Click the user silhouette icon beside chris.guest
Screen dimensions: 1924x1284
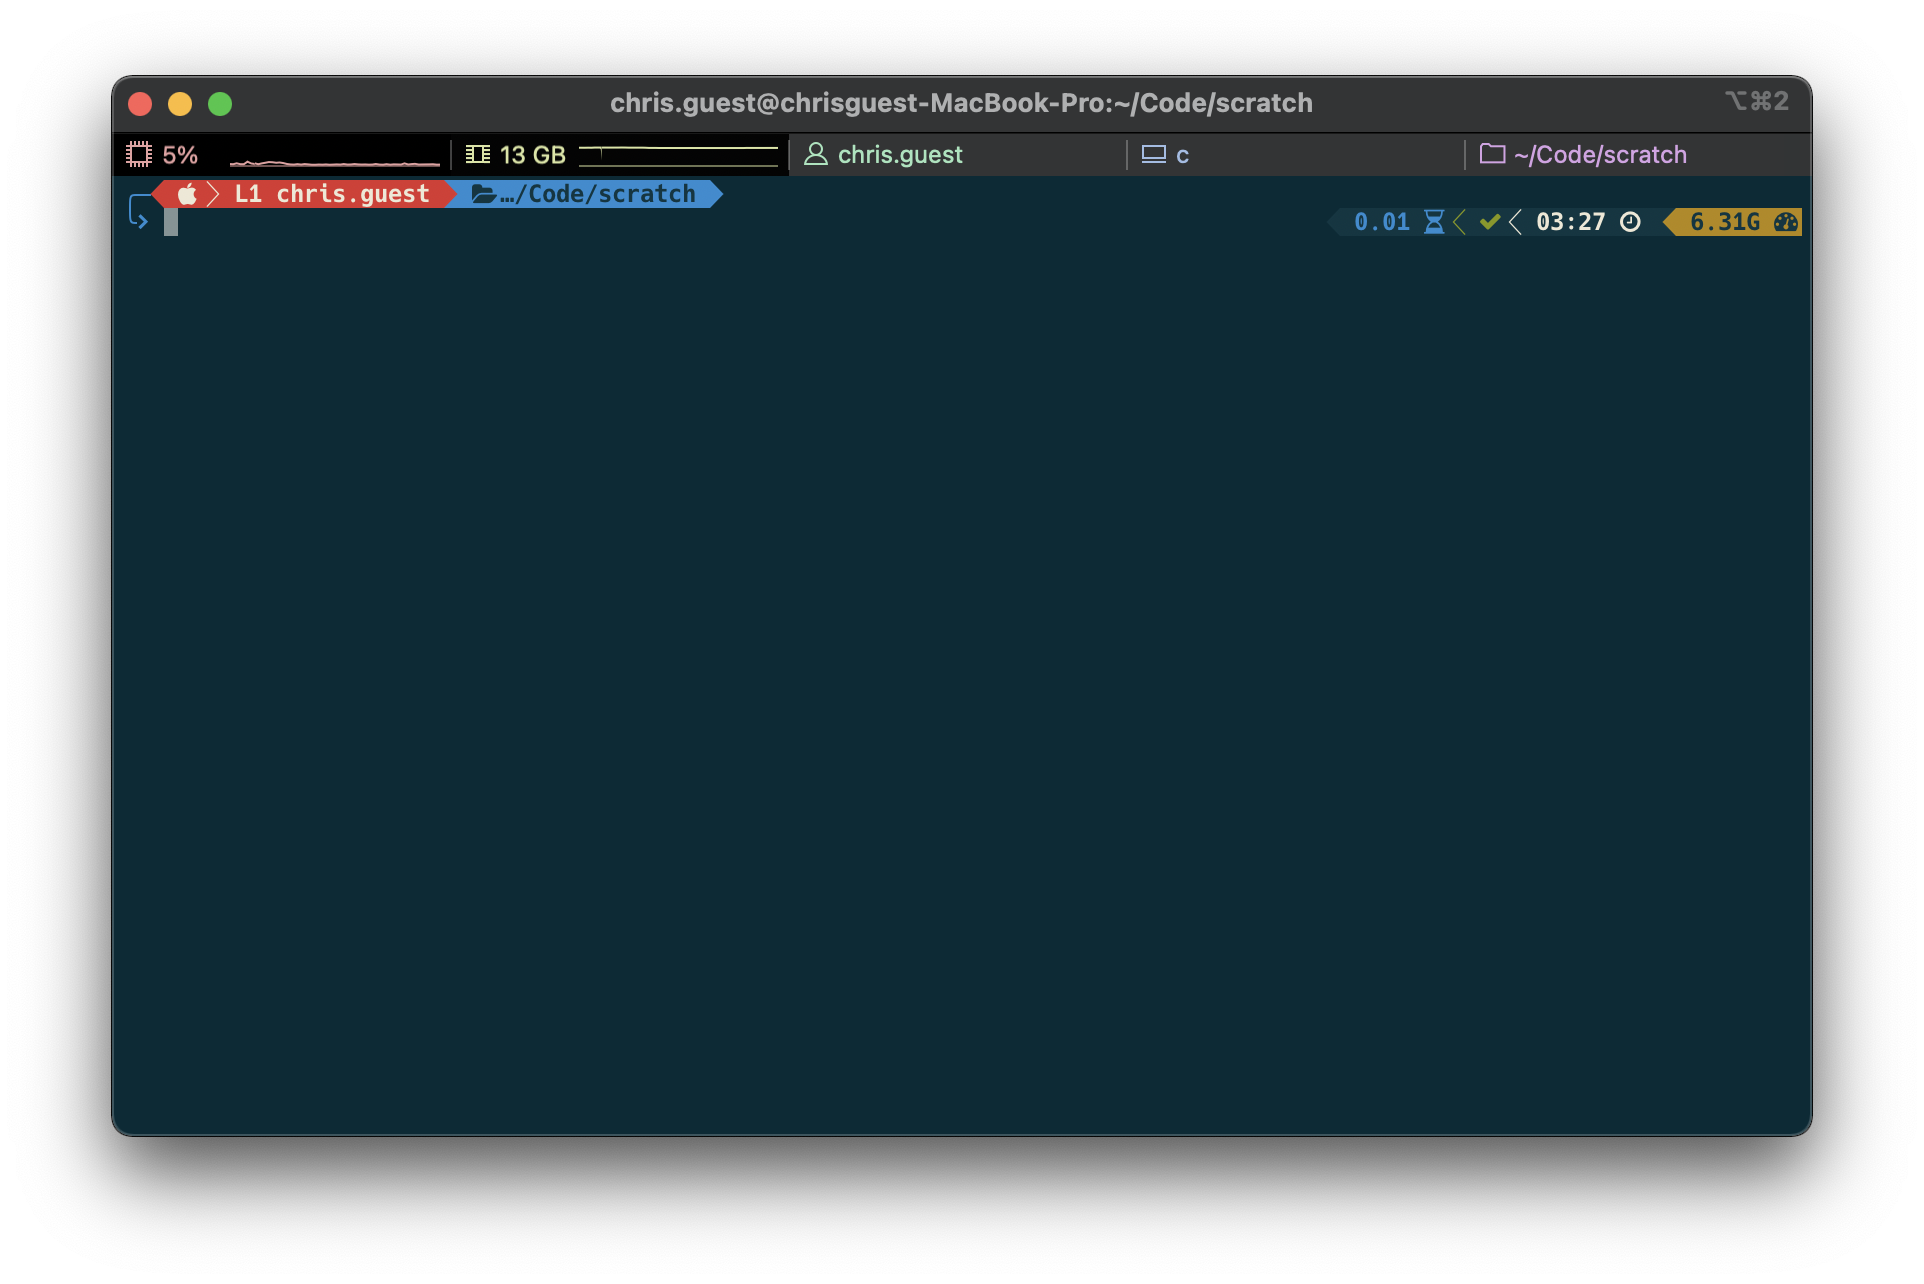coord(814,154)
